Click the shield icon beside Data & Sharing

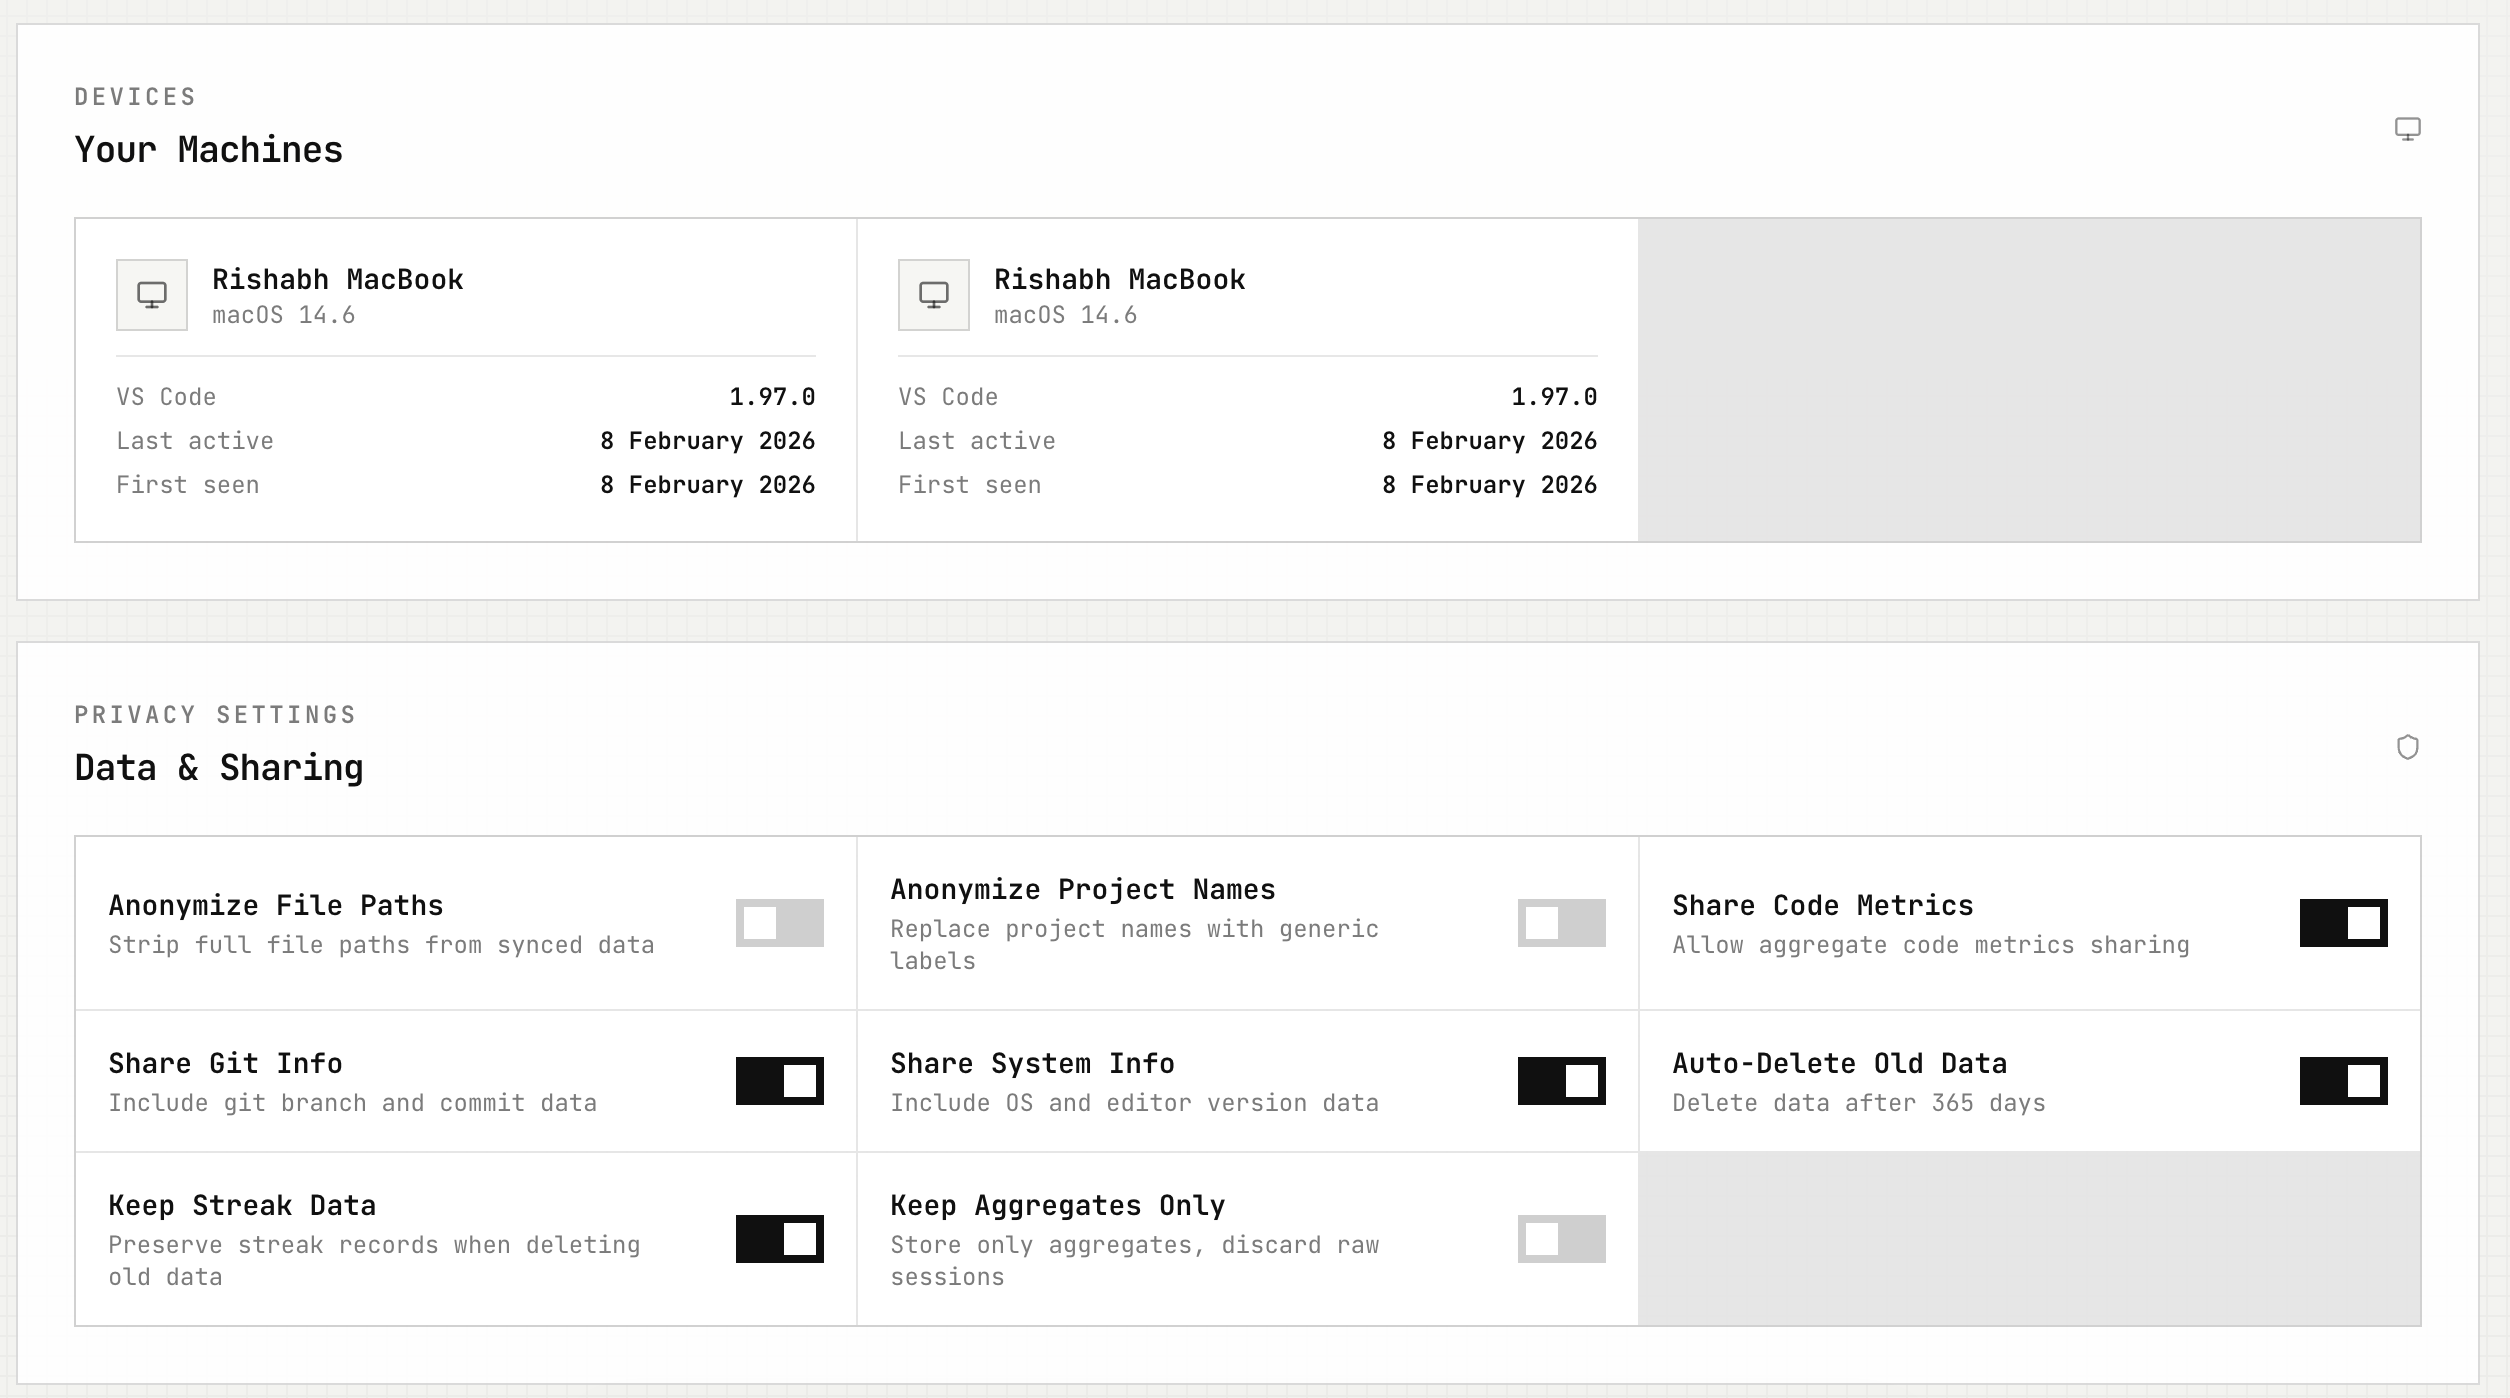[x=2408, y=746]
